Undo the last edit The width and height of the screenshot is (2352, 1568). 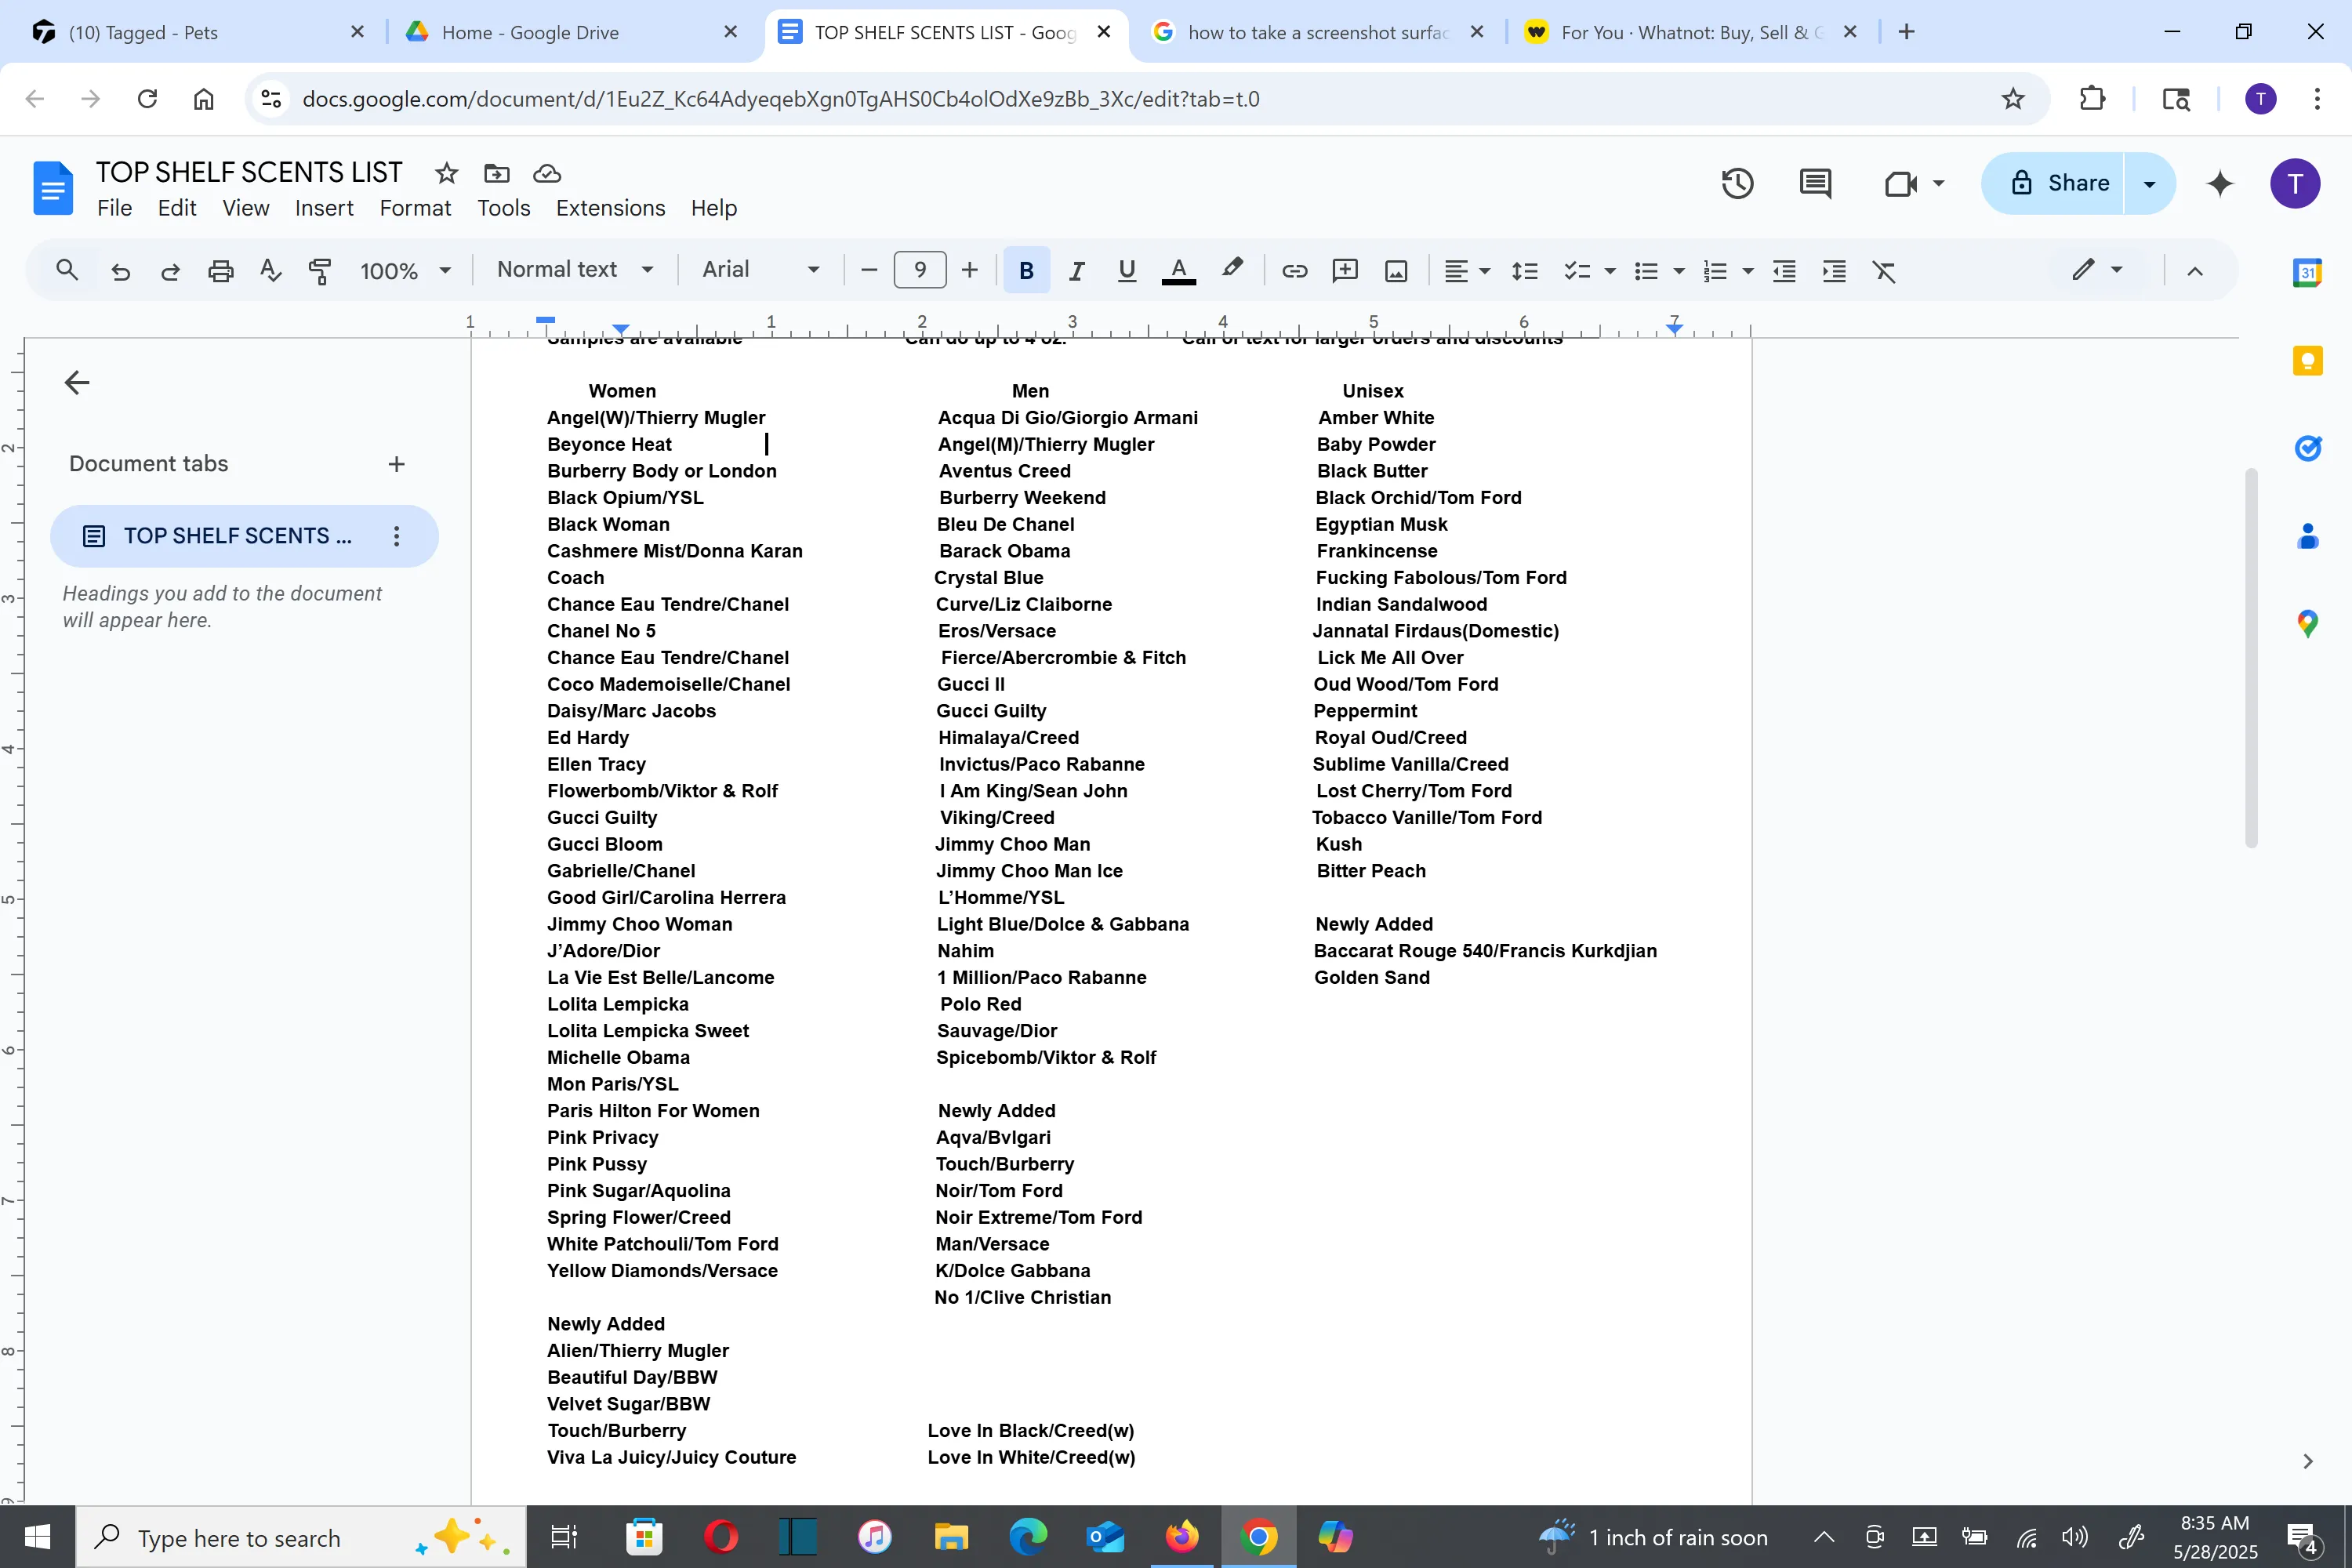coord(121,271)
